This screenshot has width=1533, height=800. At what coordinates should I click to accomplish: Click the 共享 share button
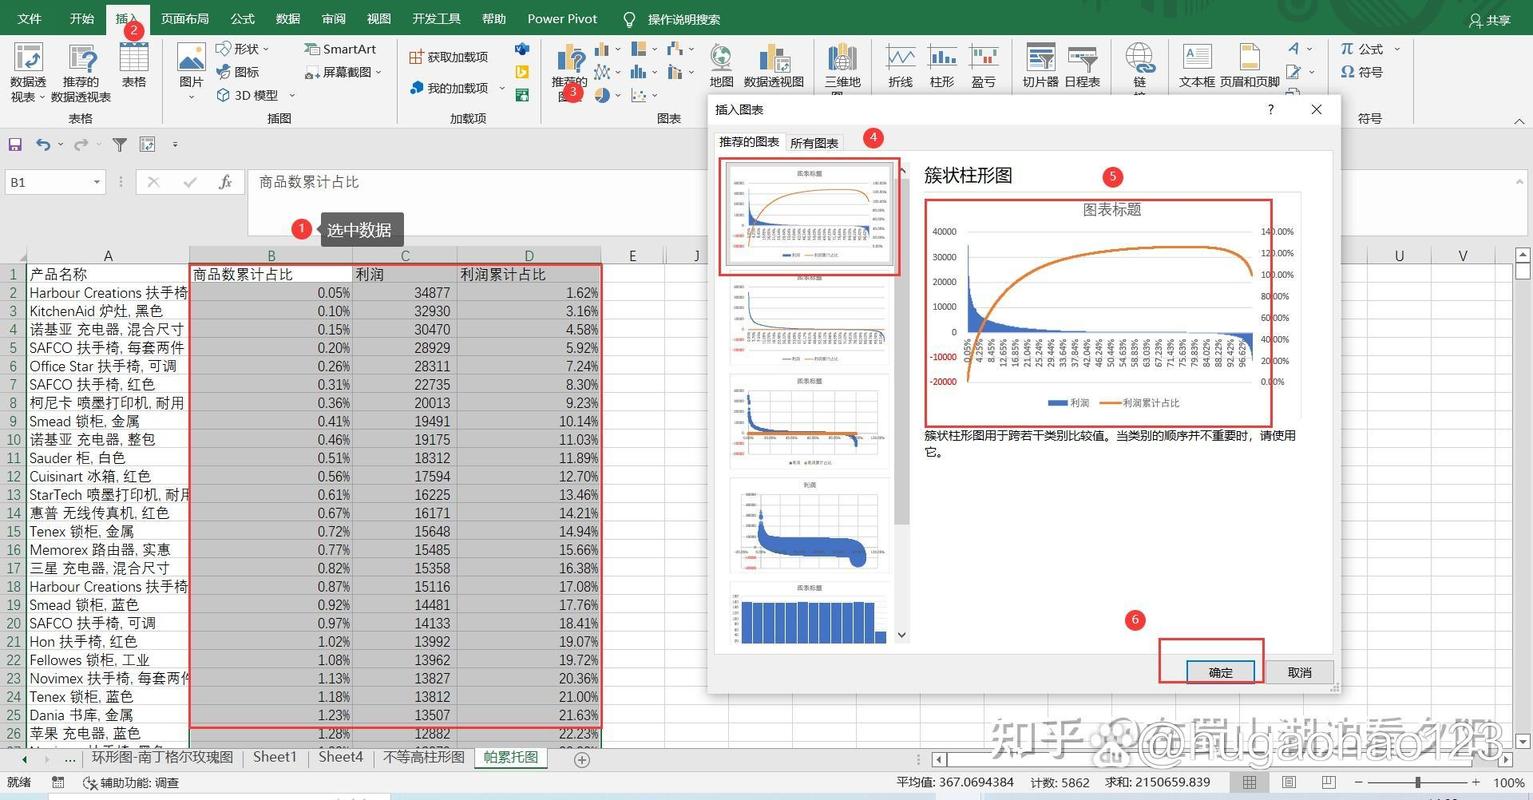1490,20
